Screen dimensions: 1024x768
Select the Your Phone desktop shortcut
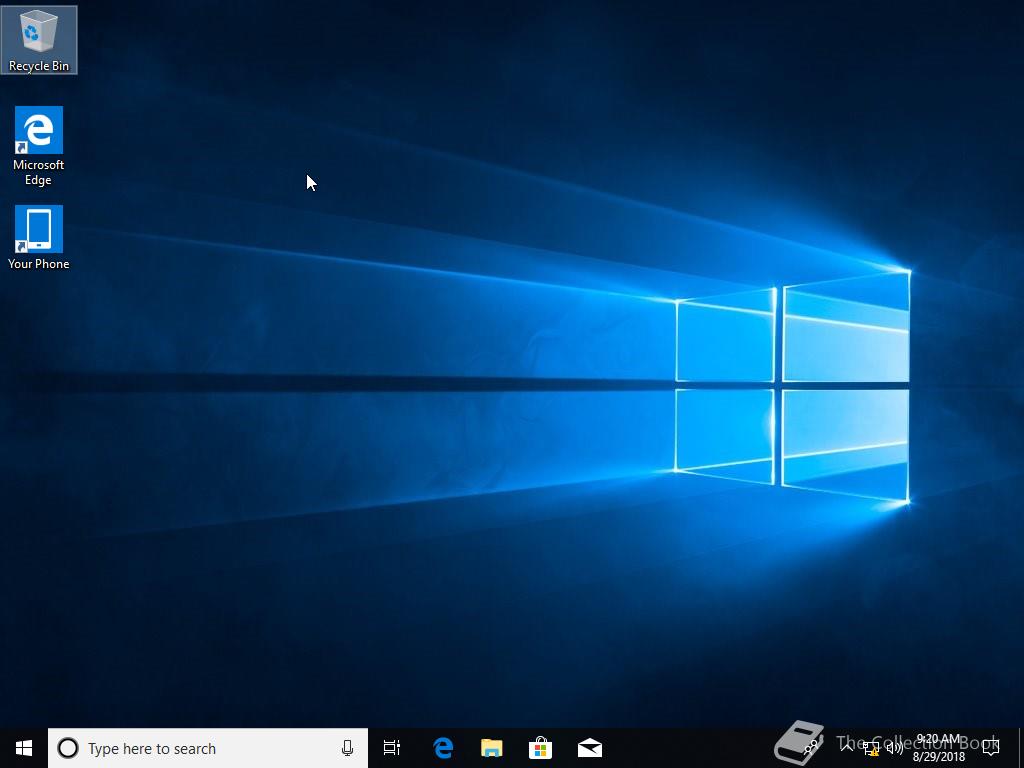[39, 237]
